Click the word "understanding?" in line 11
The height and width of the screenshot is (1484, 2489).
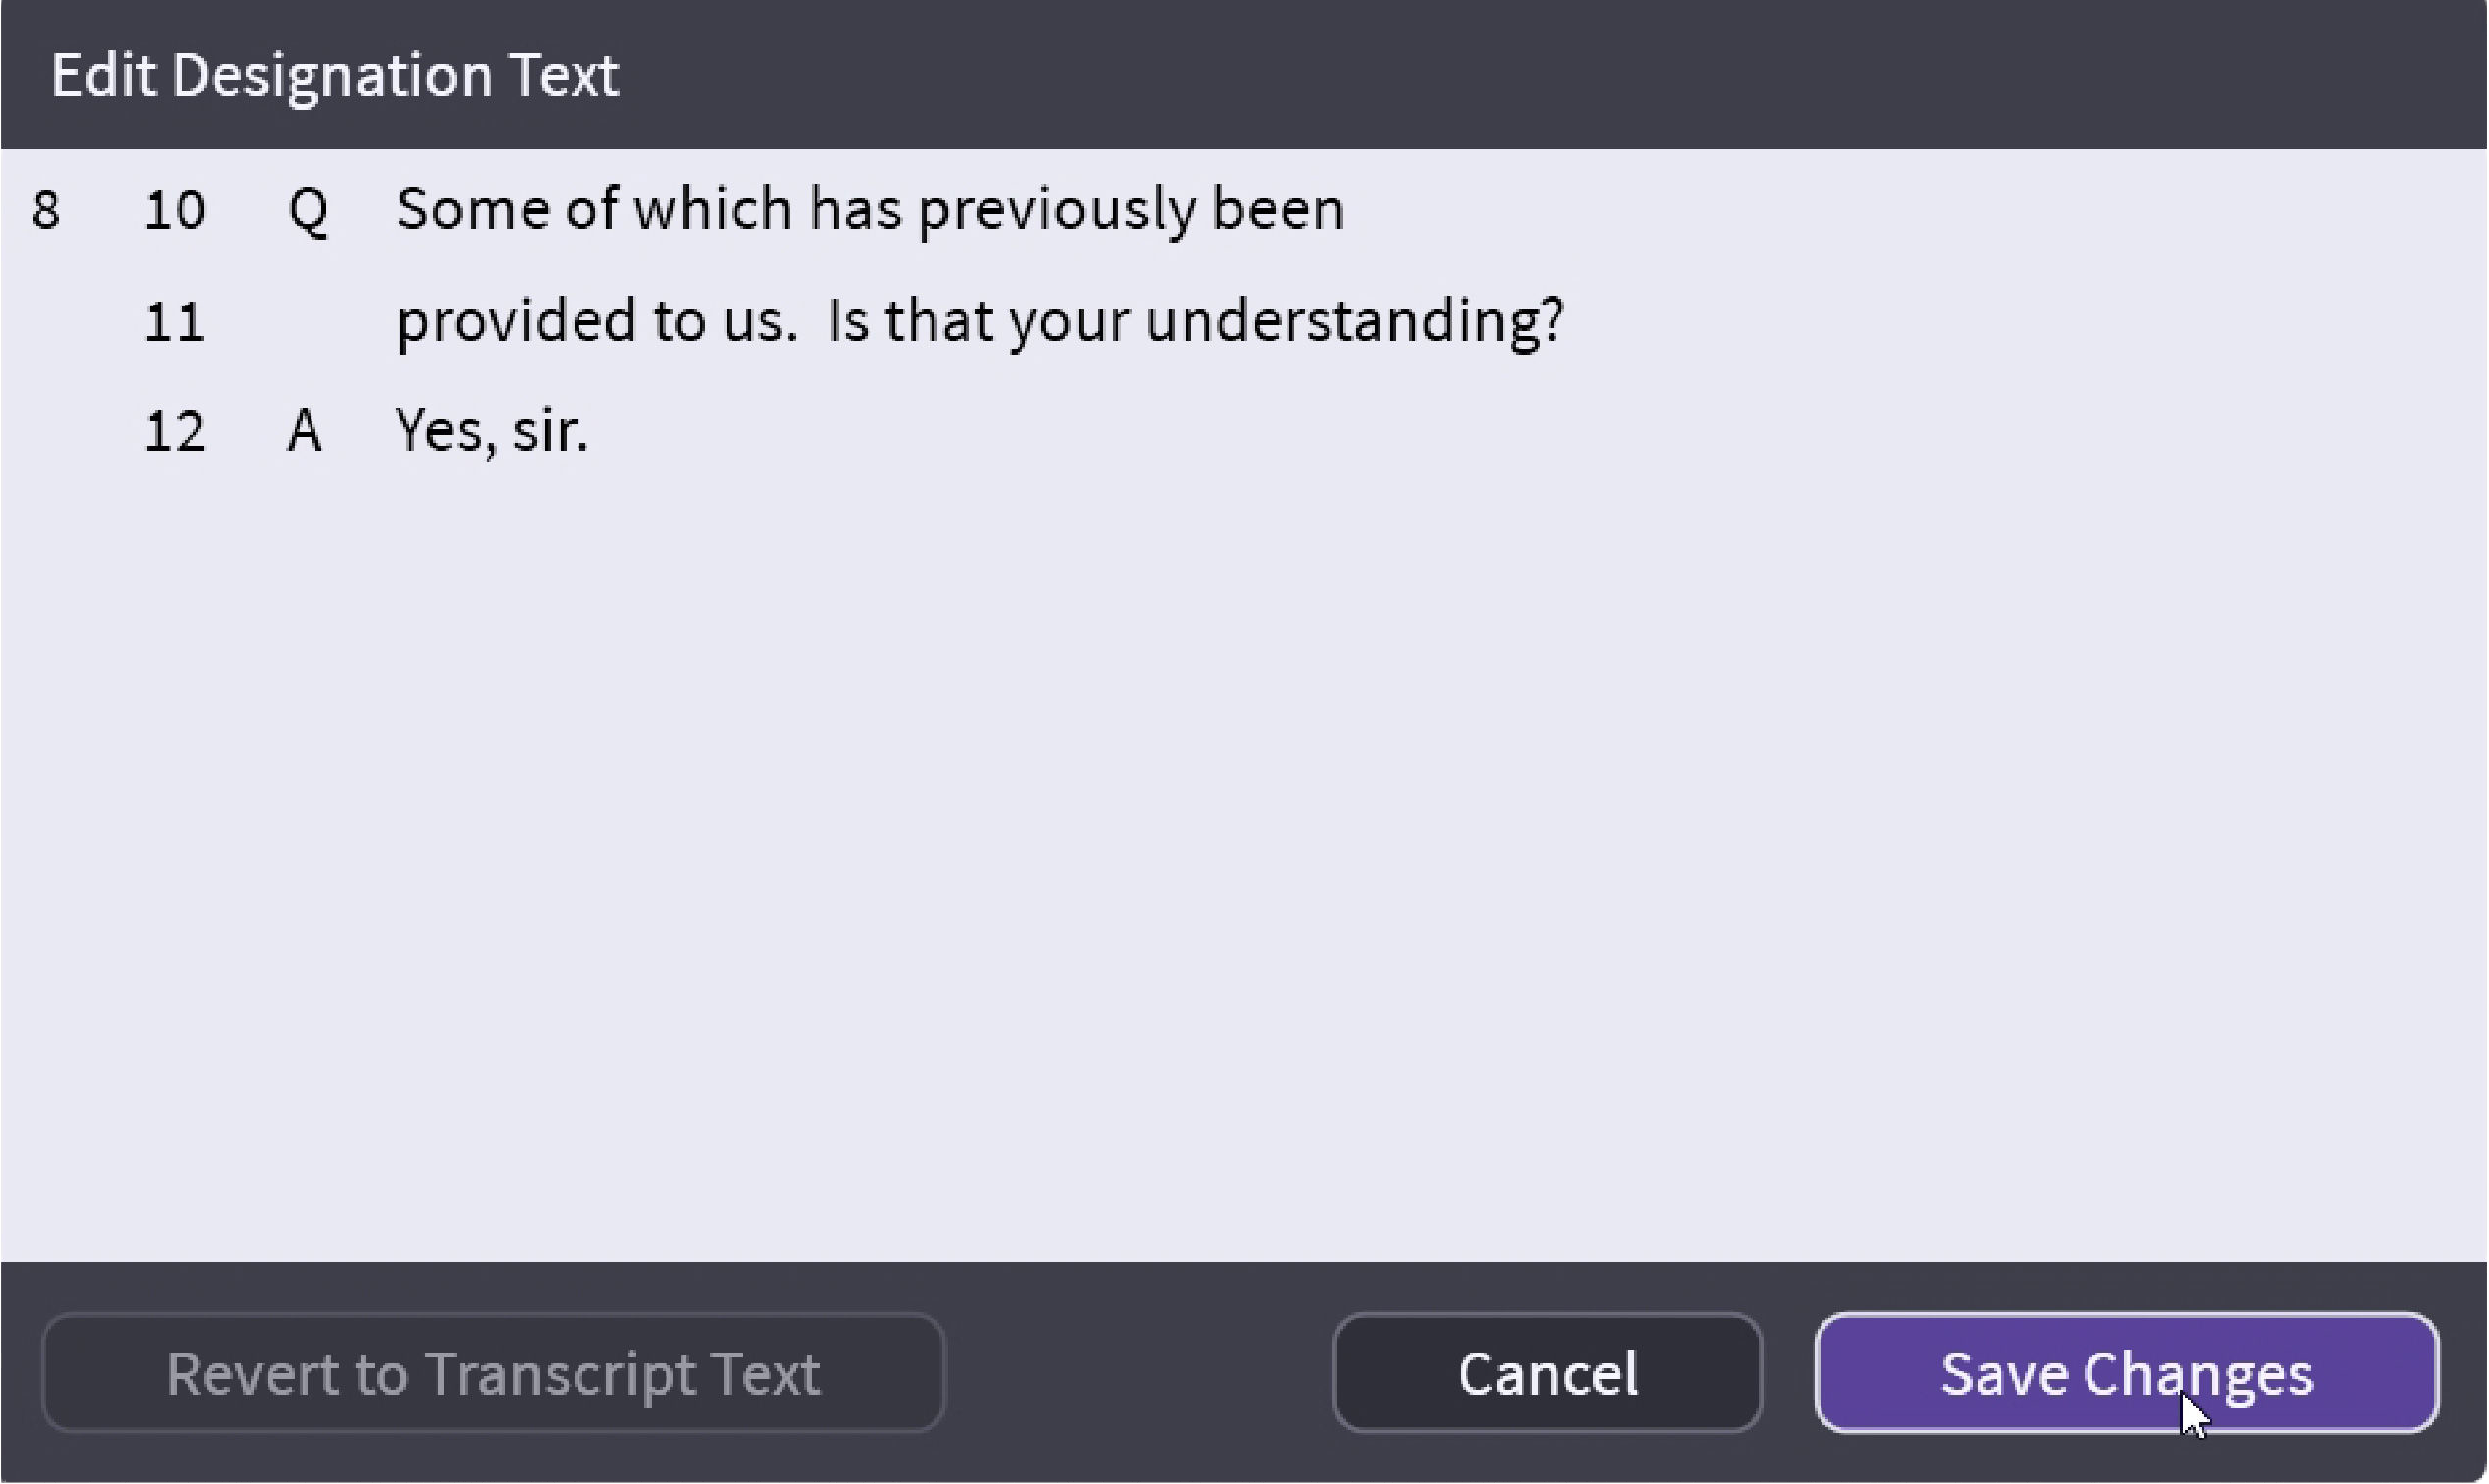[1354, 322]
